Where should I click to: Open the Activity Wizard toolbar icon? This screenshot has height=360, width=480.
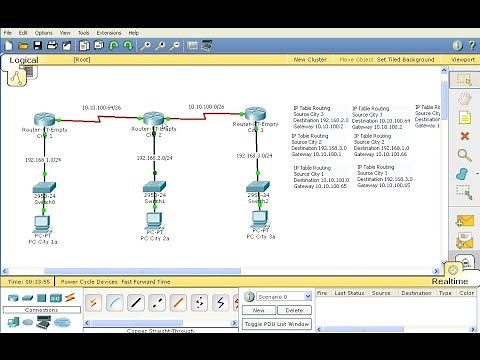coord(67,45)
